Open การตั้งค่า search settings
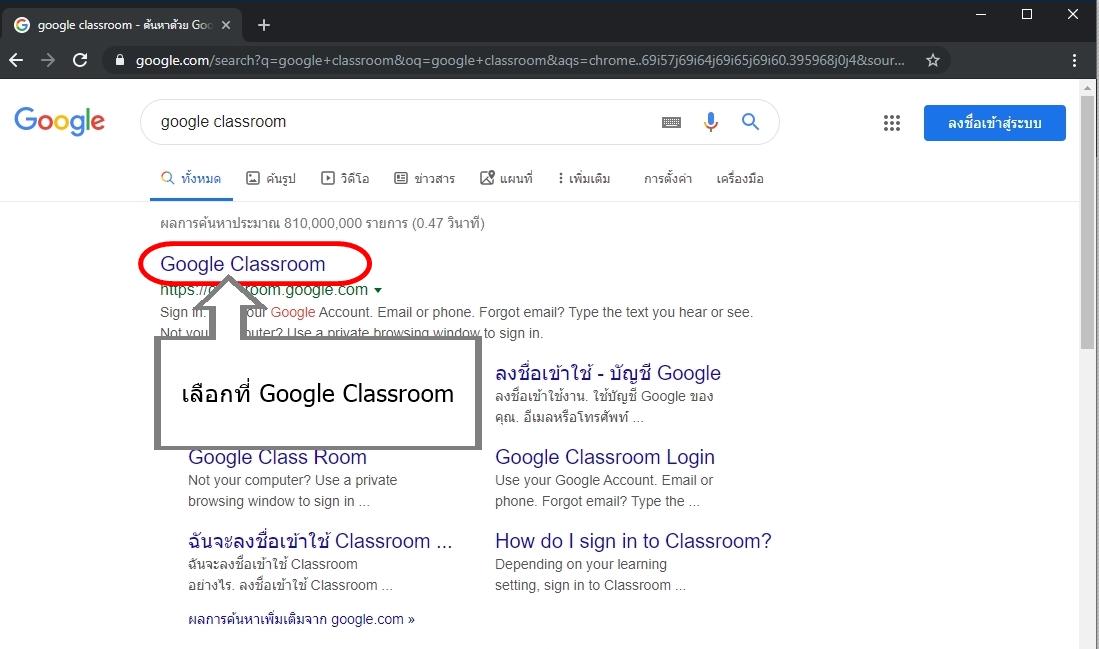 [x=668, y=179]
